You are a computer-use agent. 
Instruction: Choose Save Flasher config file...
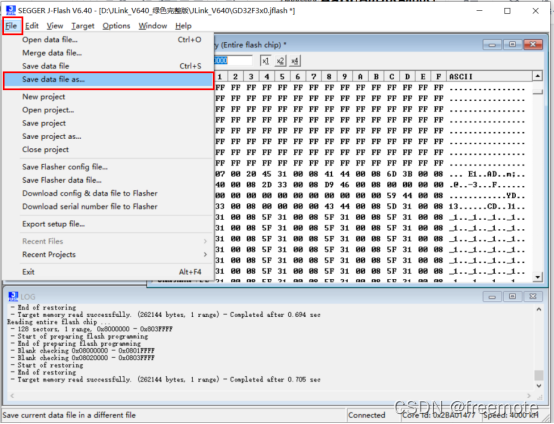pos(108,167)
